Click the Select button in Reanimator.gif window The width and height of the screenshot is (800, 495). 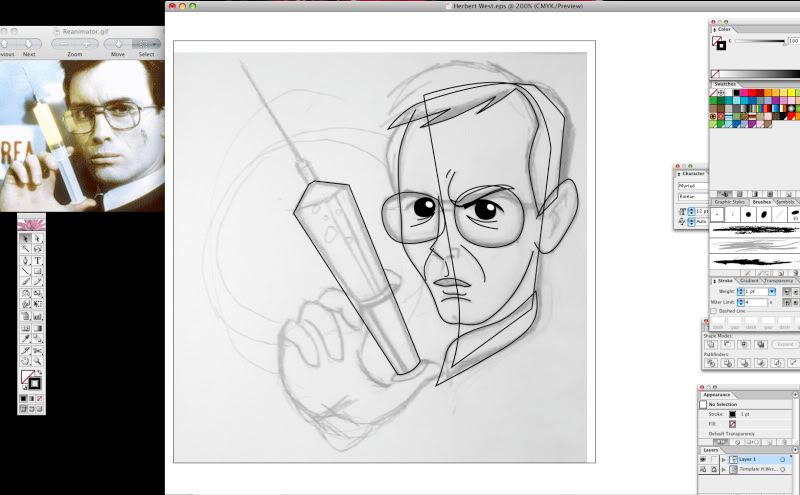[146, 45]
